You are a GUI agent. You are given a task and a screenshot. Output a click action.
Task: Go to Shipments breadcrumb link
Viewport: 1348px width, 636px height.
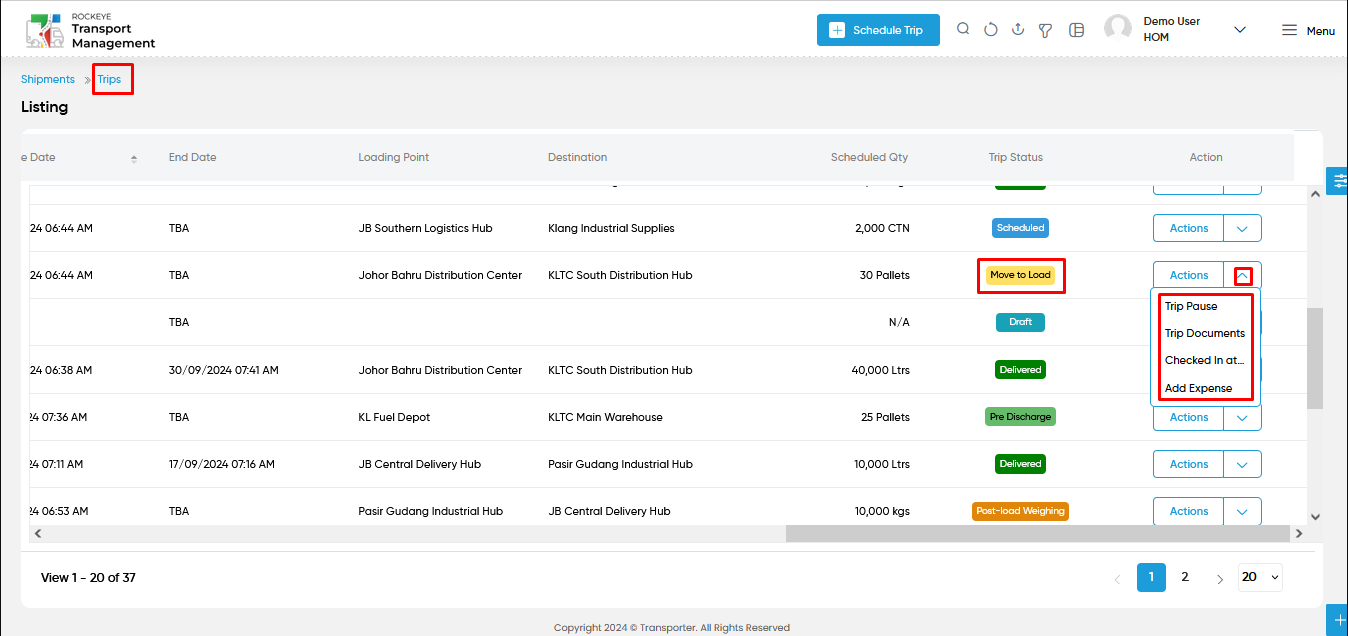(x=48, y=79)
